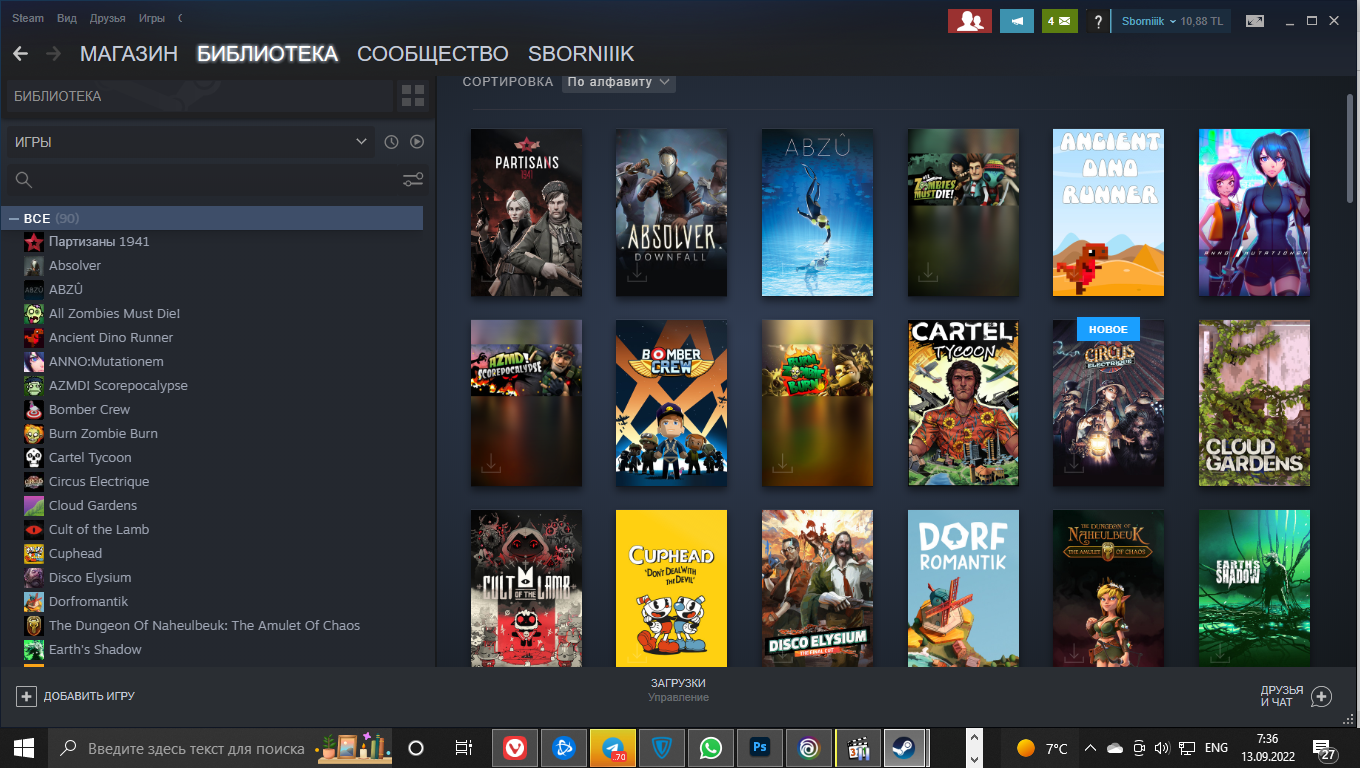Open the Ancient Dino Runner cover
1360x768 pixels.
point(1108,212)
